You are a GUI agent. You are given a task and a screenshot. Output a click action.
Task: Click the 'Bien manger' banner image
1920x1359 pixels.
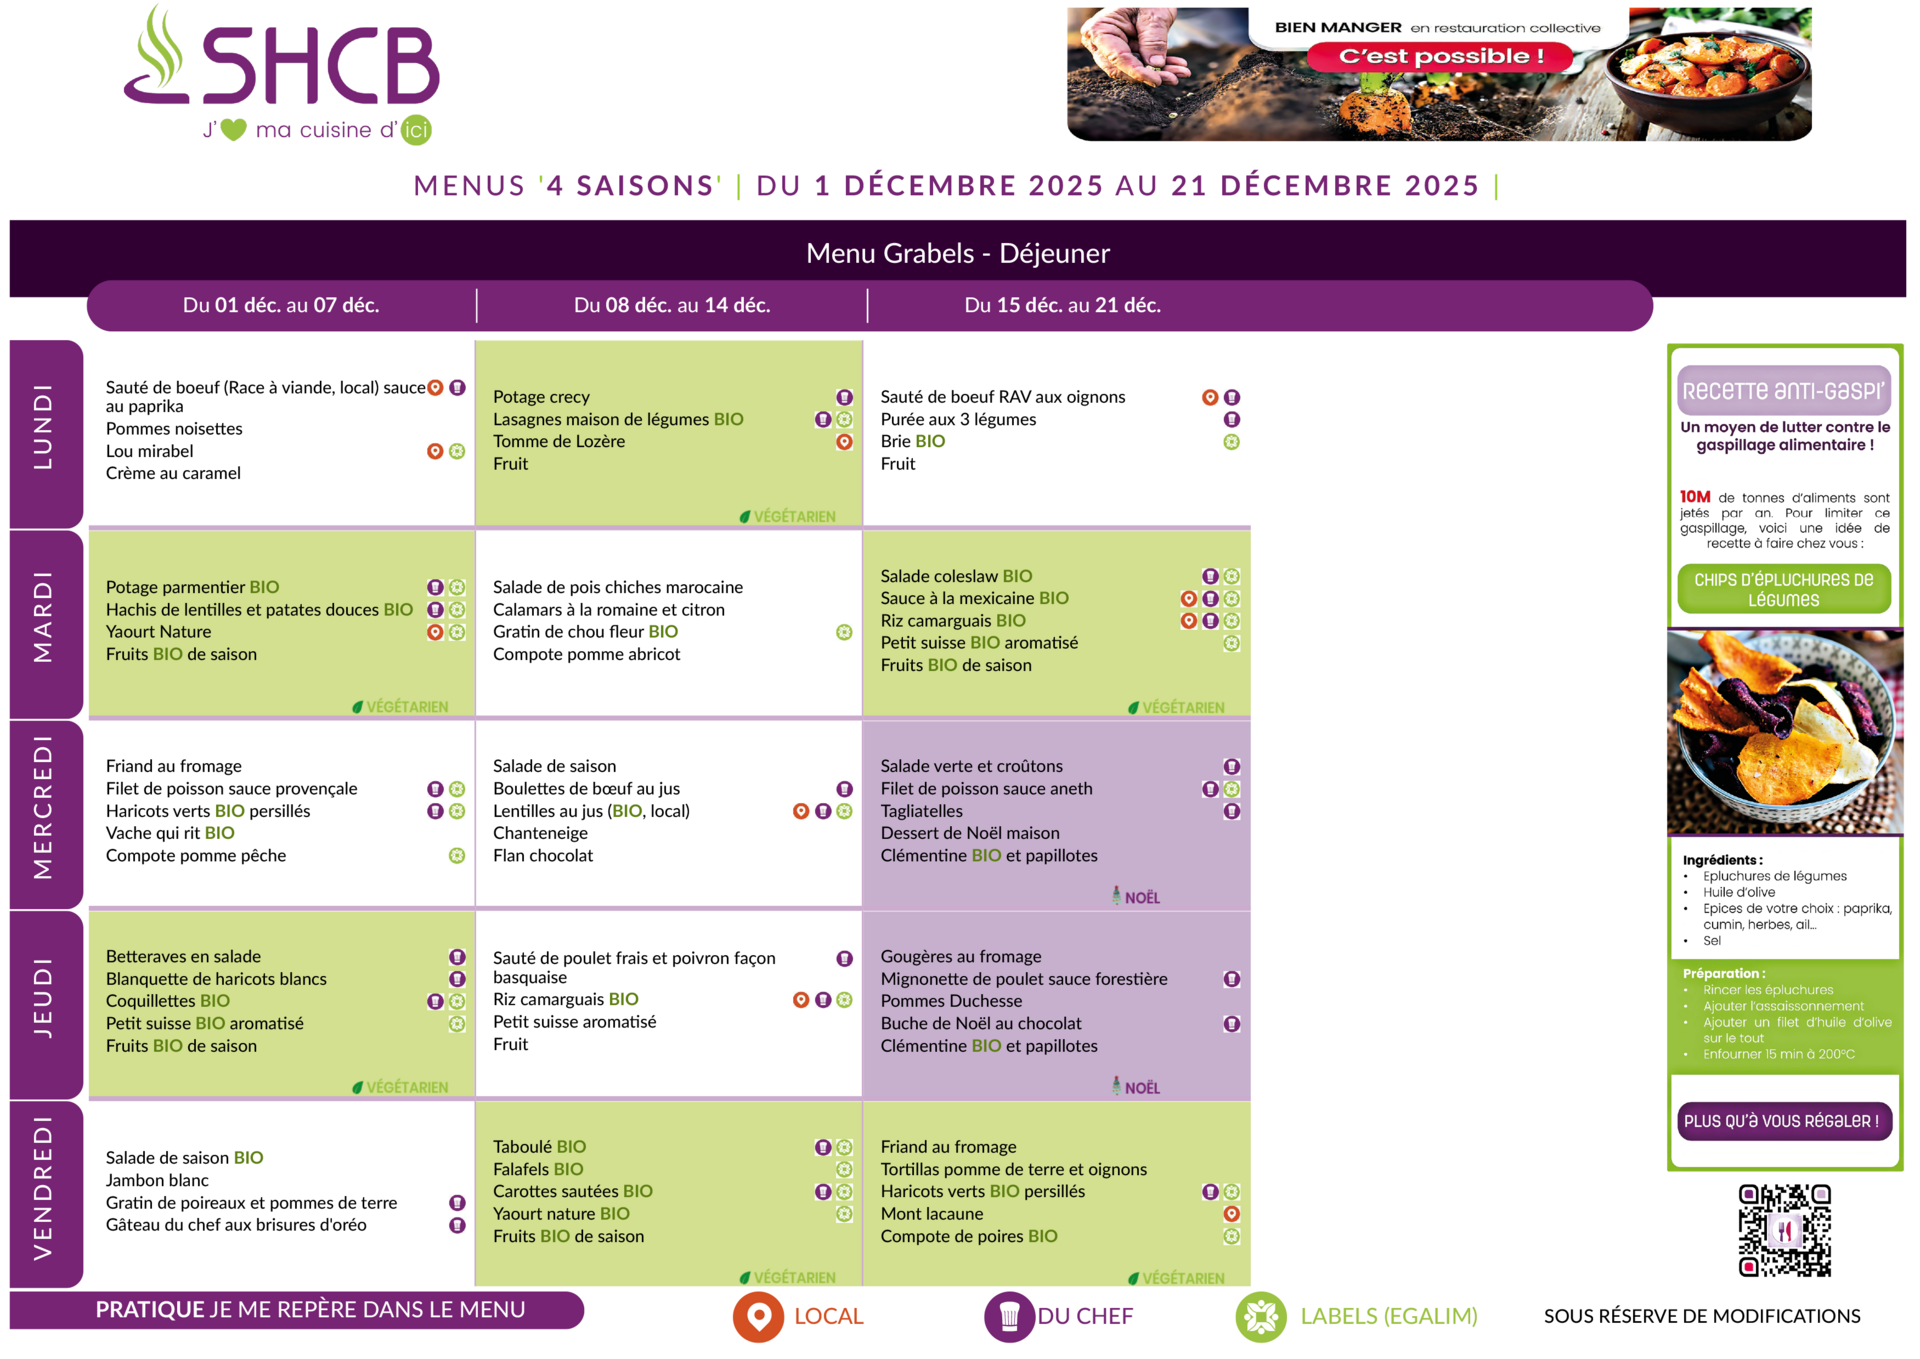coord(1438,75)
